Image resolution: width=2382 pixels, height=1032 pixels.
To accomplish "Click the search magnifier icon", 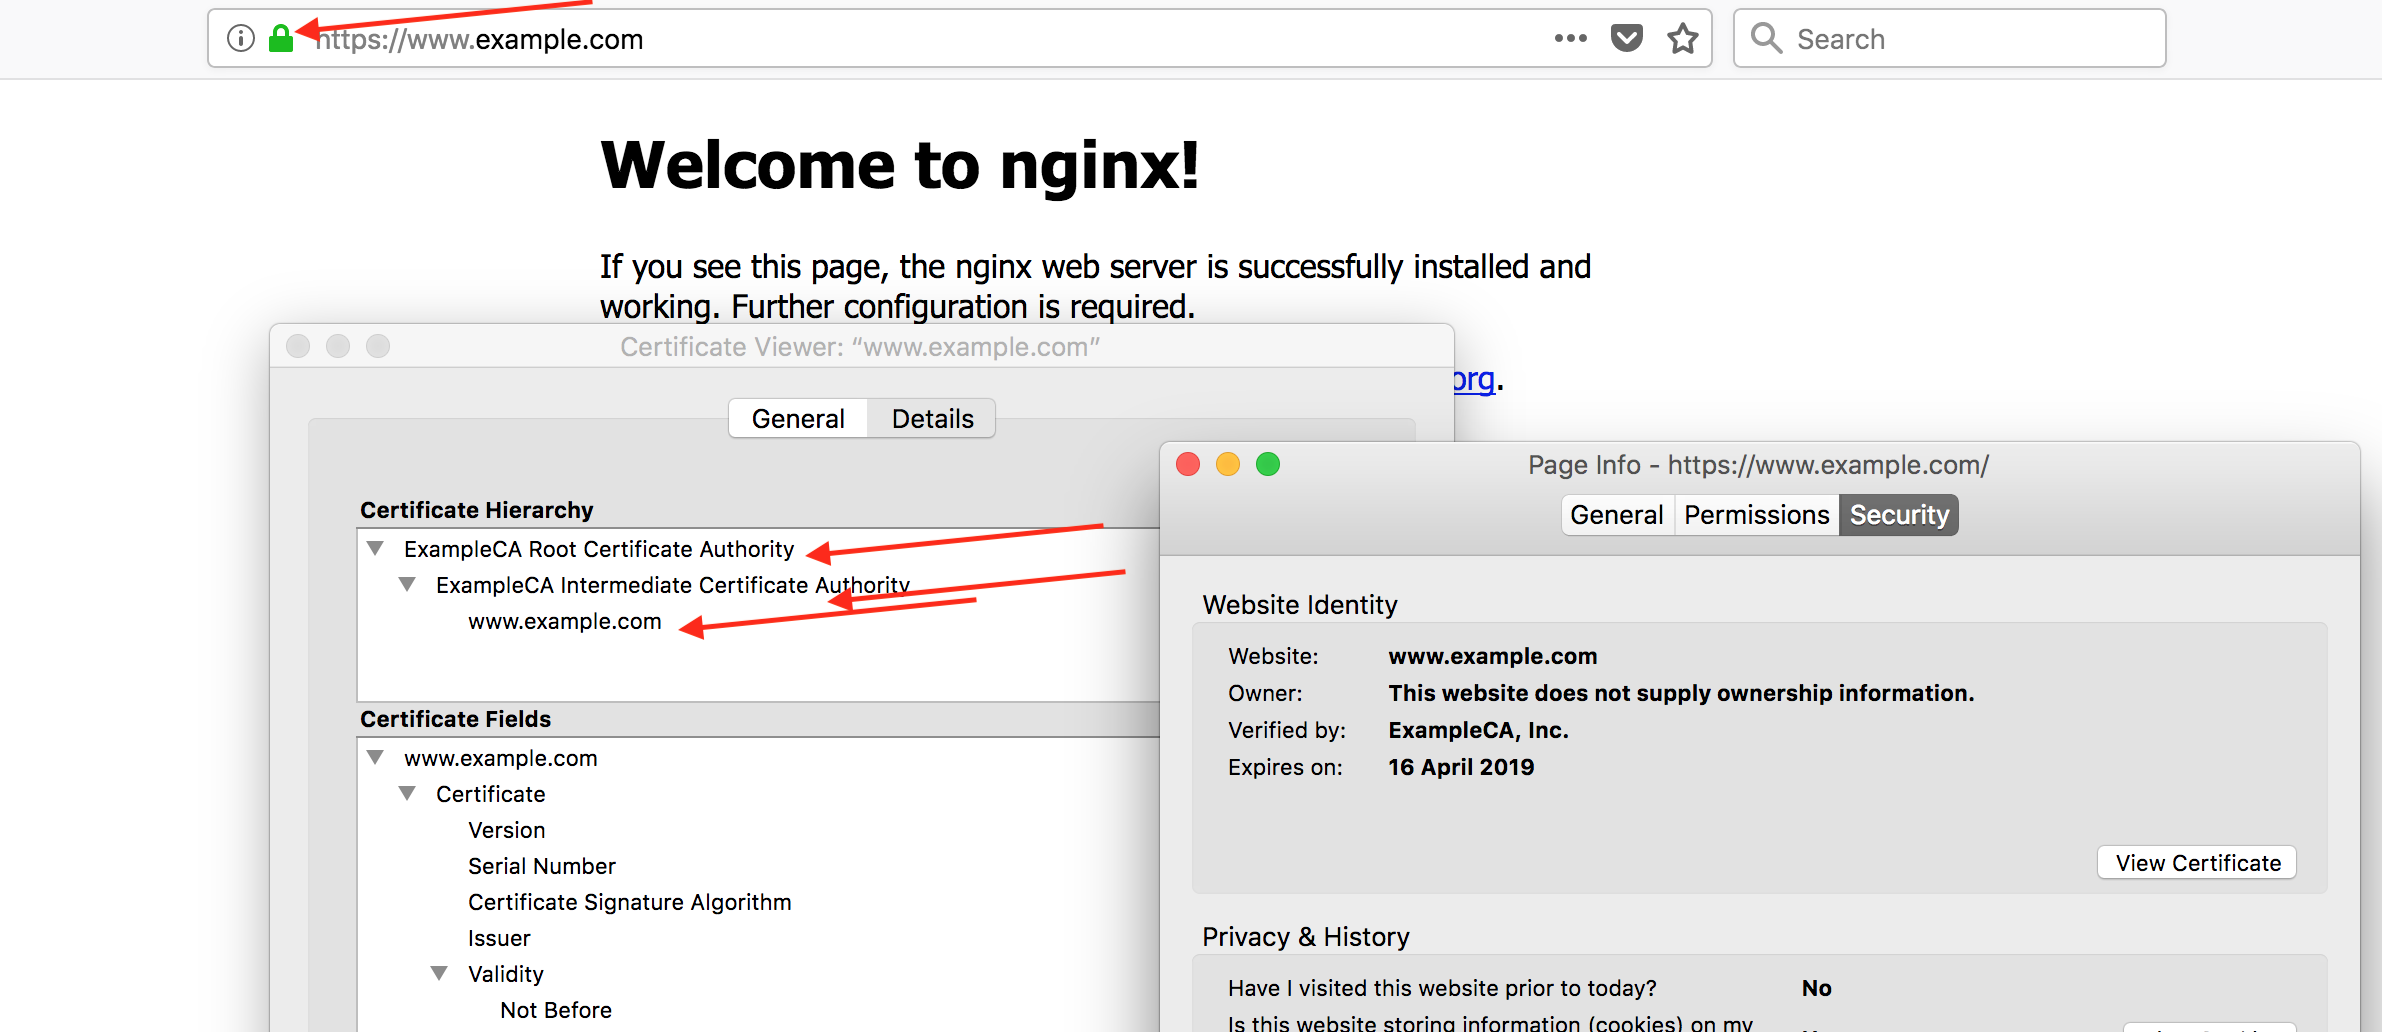I will (1767, 39).
